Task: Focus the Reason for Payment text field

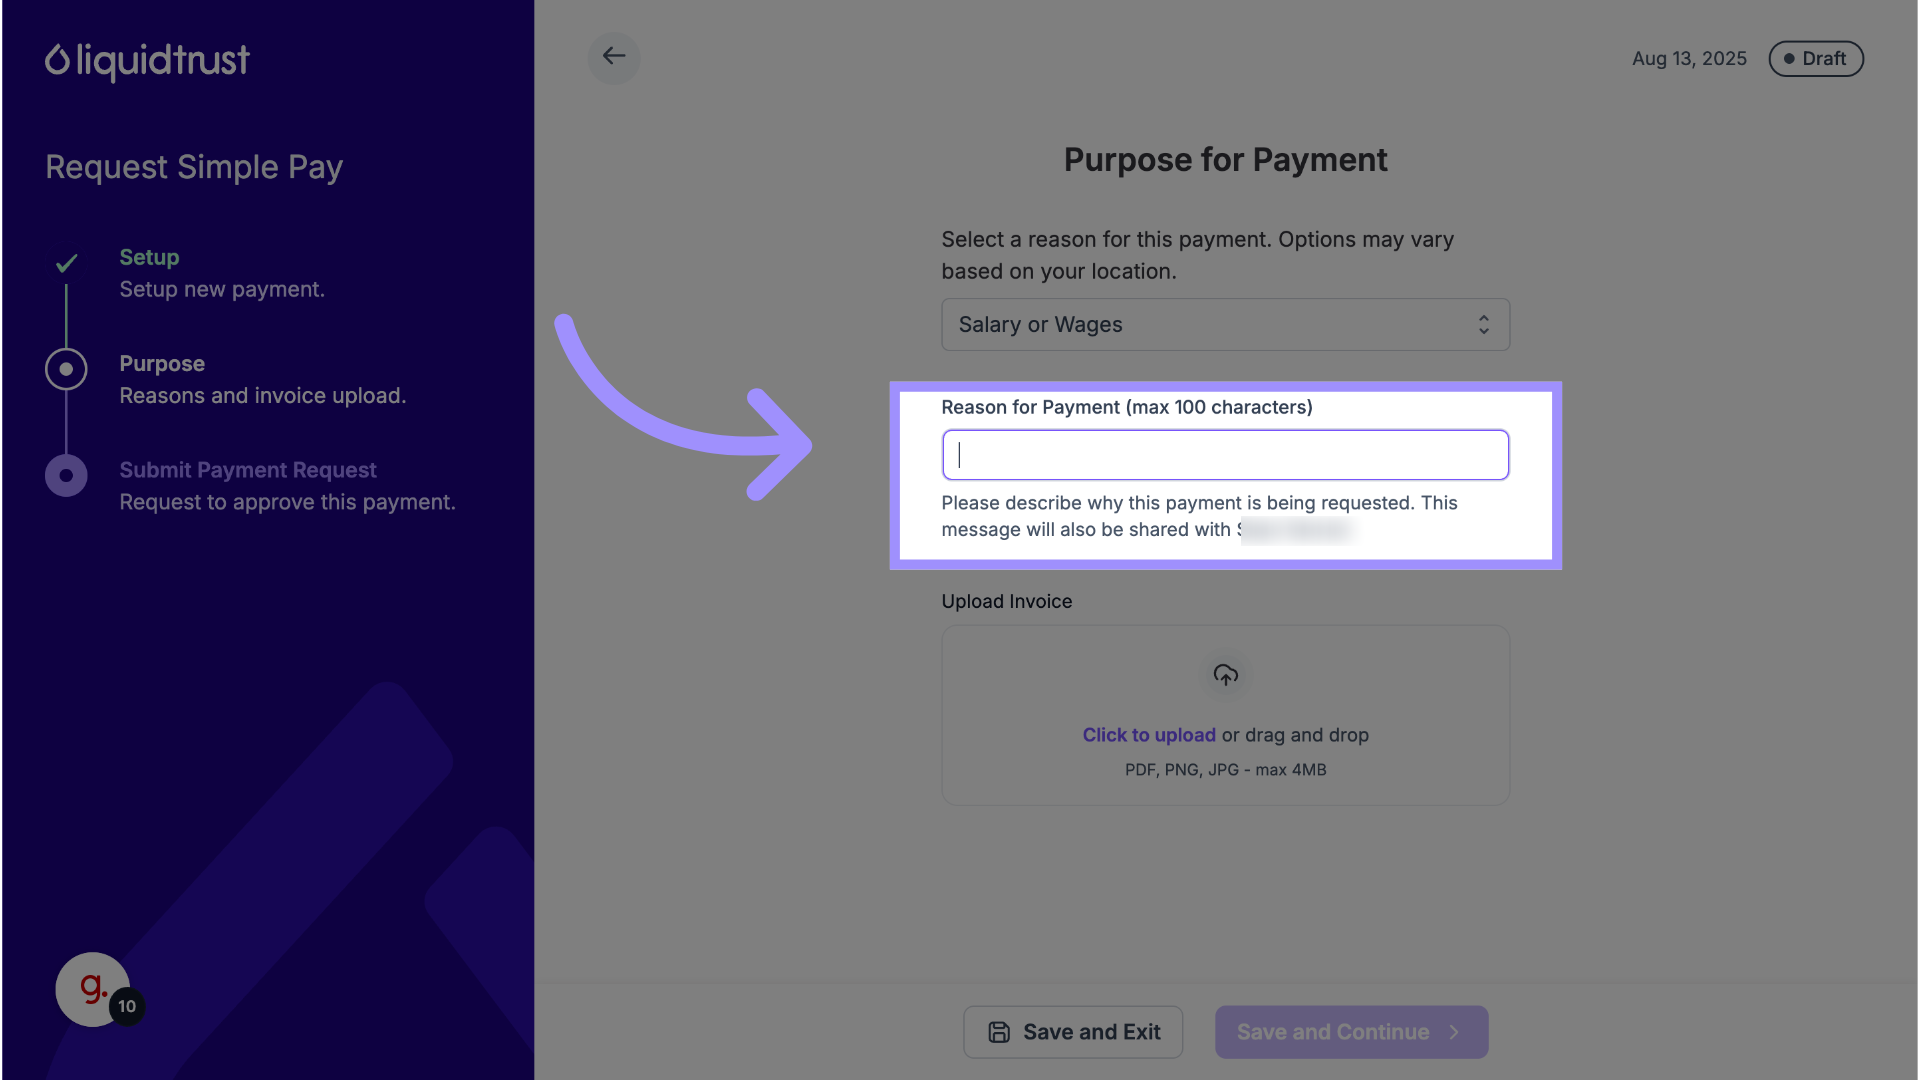Action: pyautogui.click(x=1225, y=456)
